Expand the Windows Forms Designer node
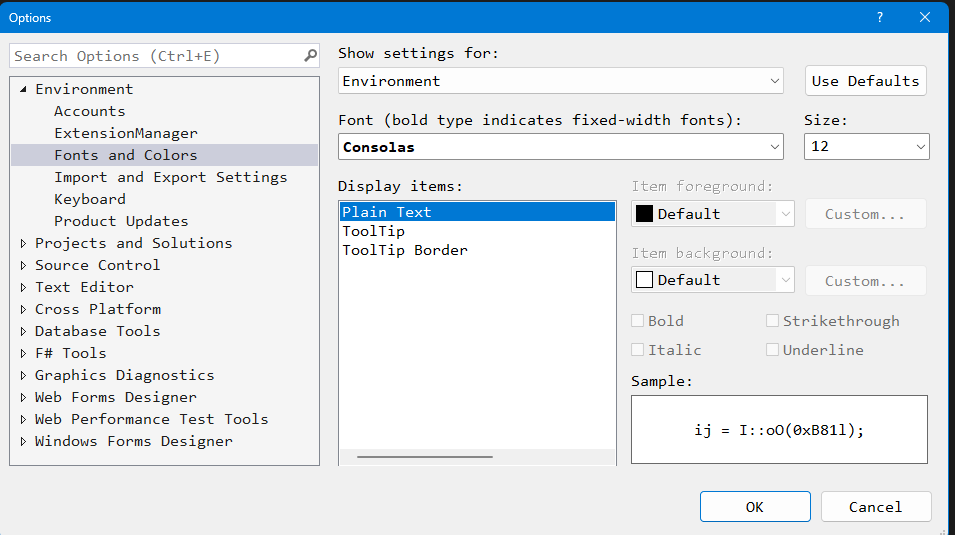This screenshot has width=955, height=535. [24, 441]
